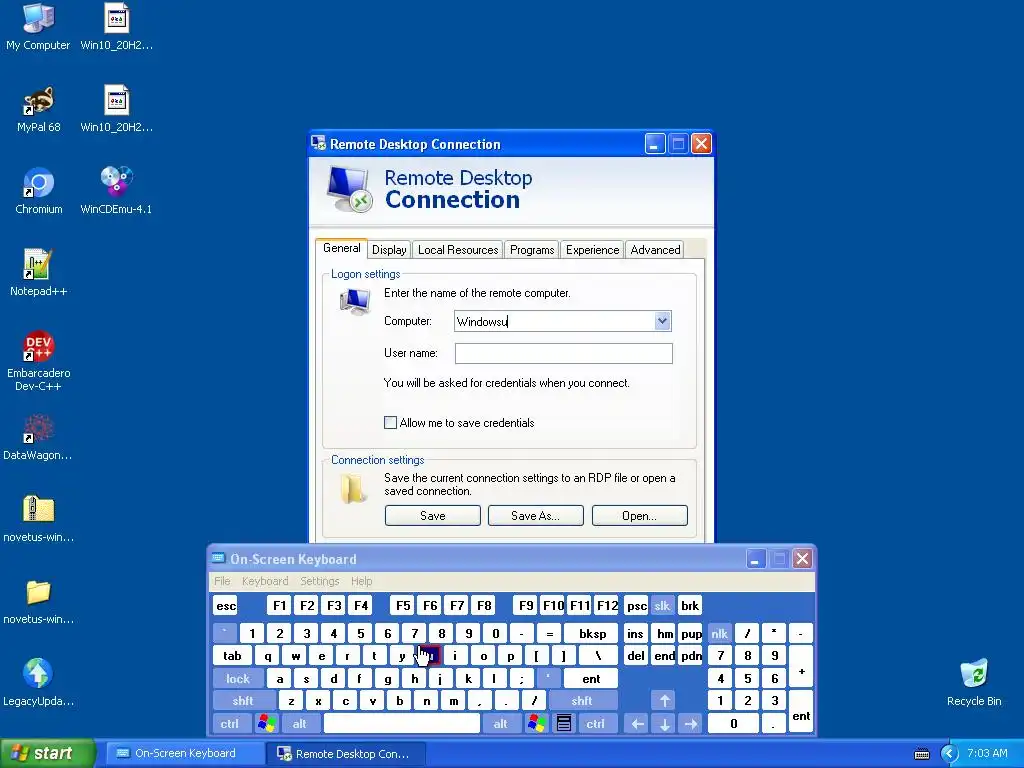Image resolution: width=1024 pixels, height=768 pixels.
Task: Click the application menu key on keyboard
Action: 564,724
